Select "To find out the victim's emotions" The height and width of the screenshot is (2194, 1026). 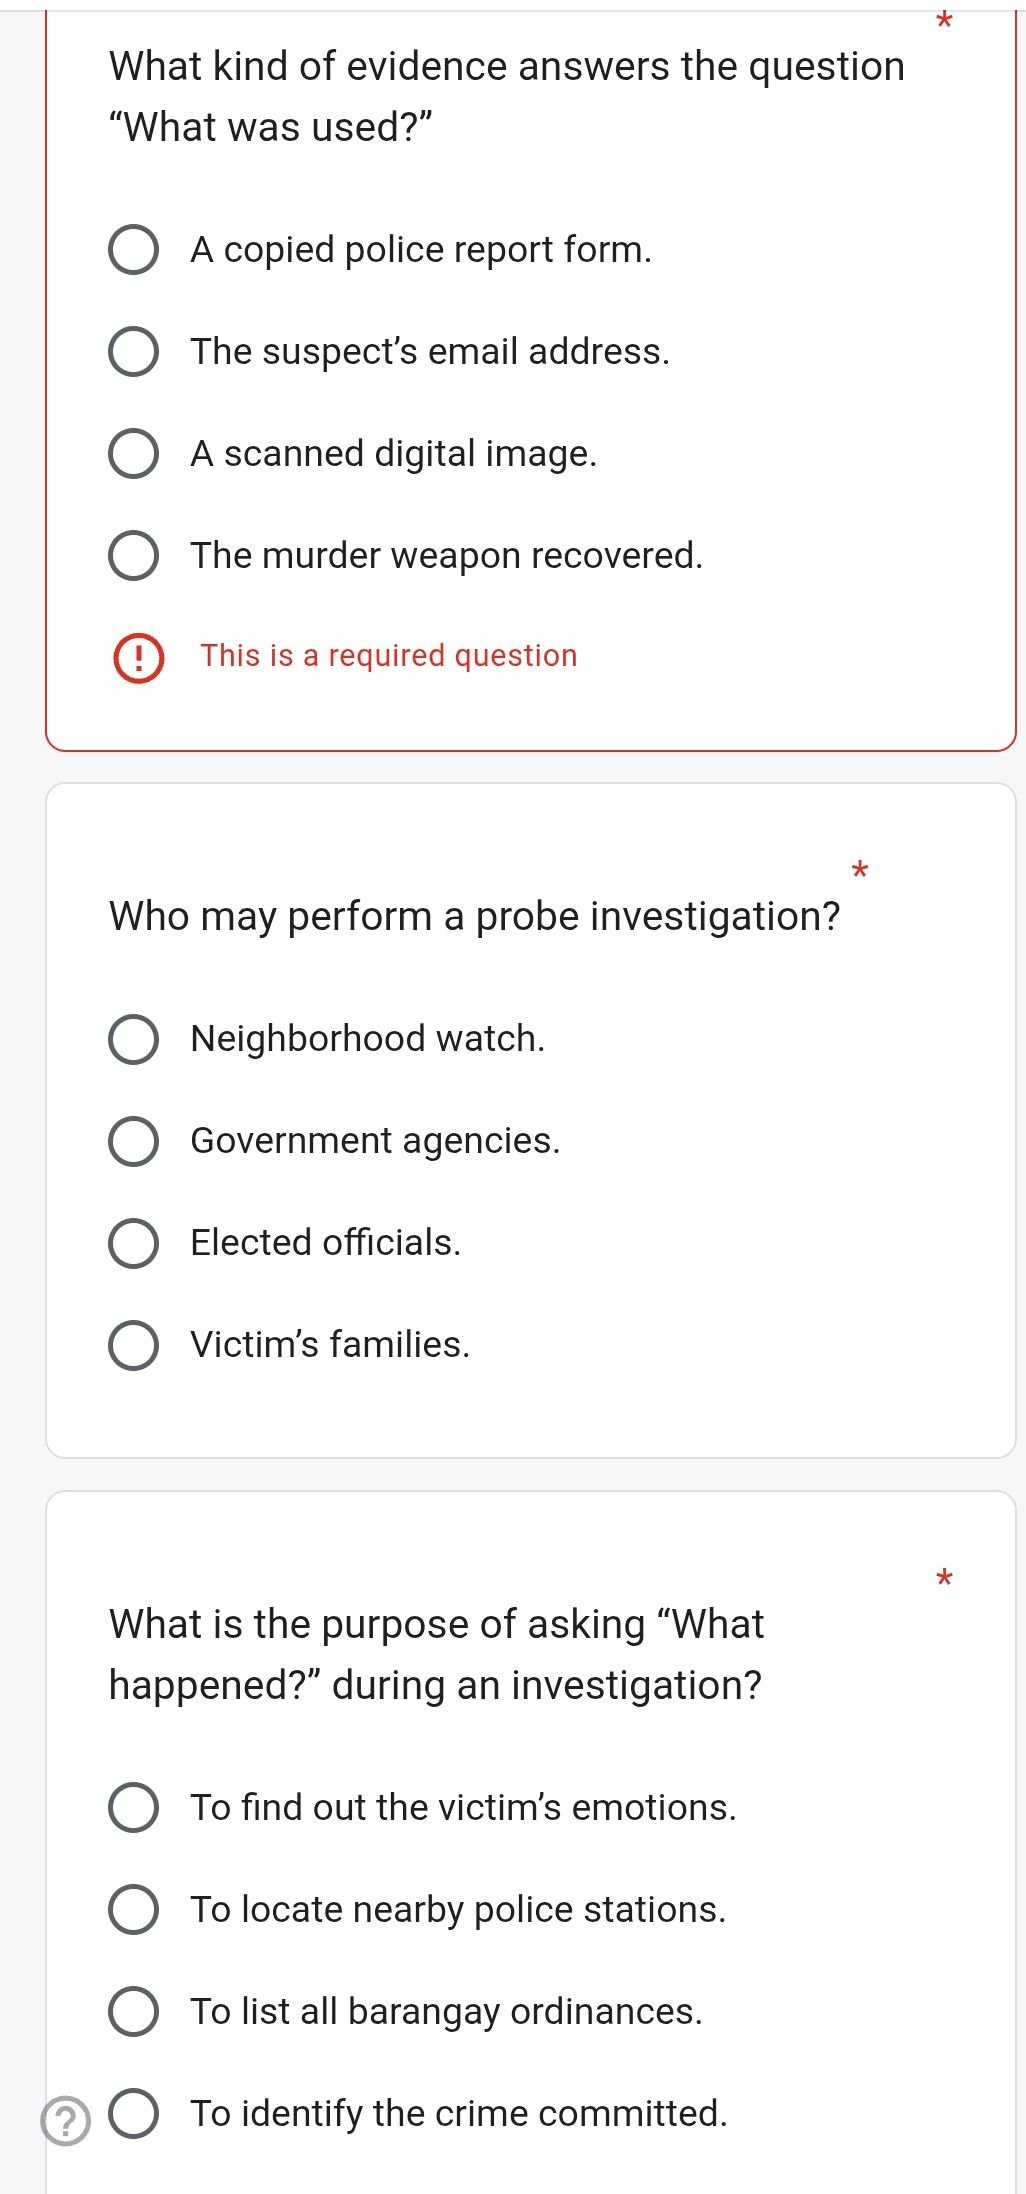pyautogui.click(x=133, y=1808)
